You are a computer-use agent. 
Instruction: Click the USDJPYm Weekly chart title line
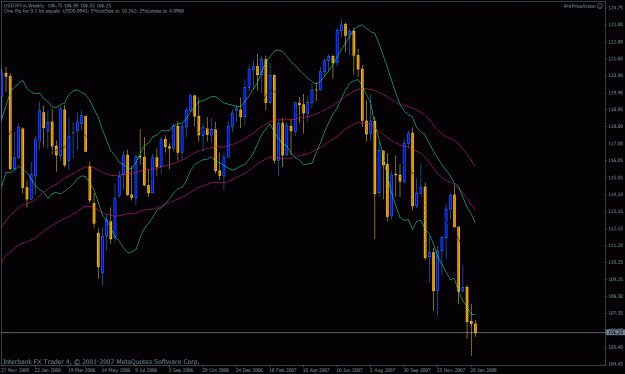coord(57,6)
